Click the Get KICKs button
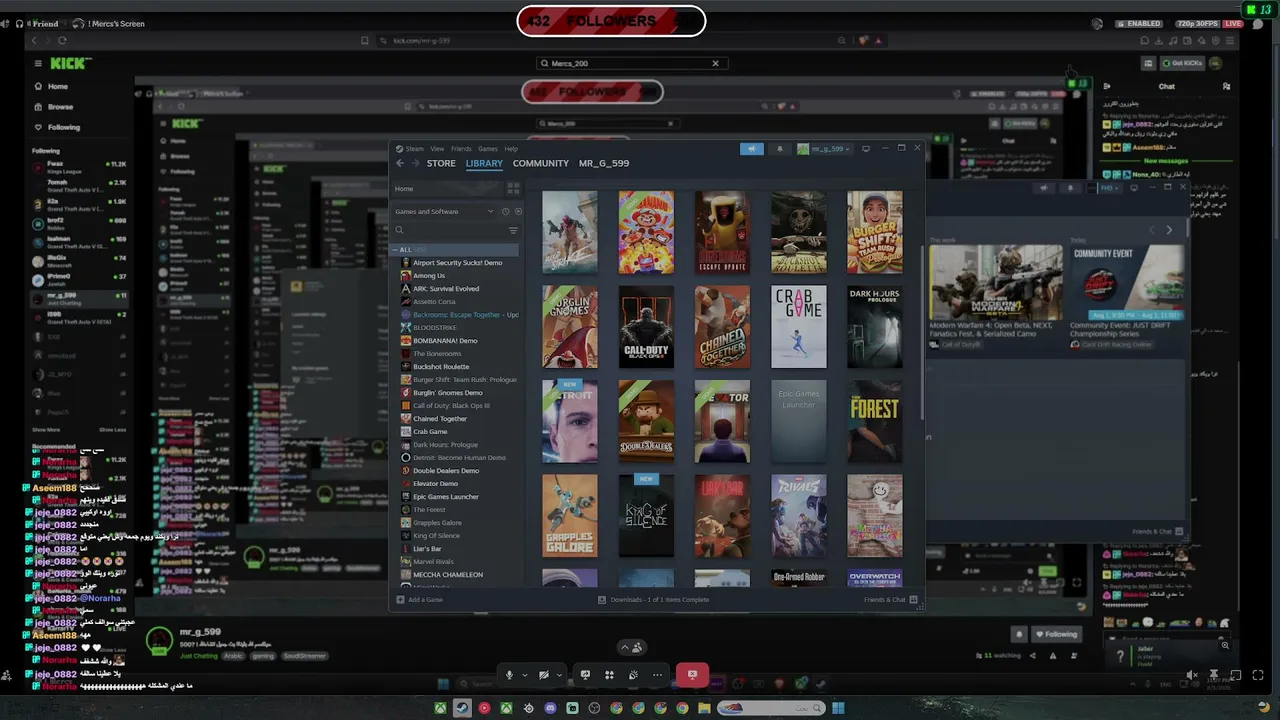Screen dimensions: 1280x720 click(1181, 63)
